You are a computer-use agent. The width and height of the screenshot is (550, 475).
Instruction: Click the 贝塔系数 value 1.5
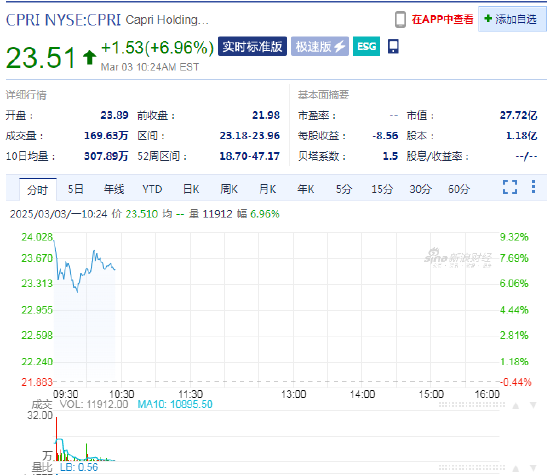click(x=390, y=156)
